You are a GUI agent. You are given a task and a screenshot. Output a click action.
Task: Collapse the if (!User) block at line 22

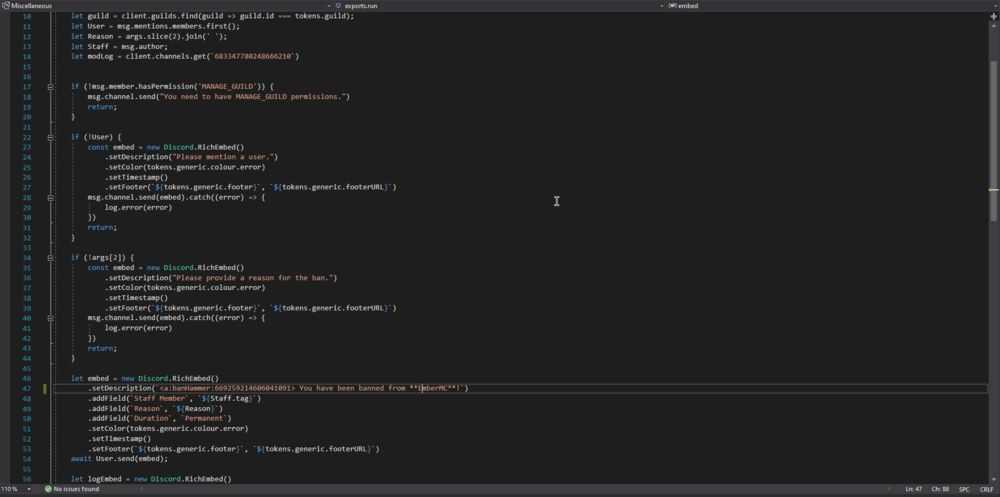50,137
